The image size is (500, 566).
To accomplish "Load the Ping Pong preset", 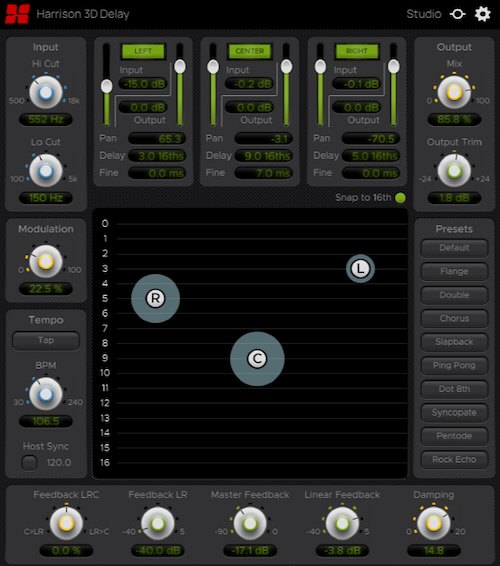I will click(x=454, y=365).
